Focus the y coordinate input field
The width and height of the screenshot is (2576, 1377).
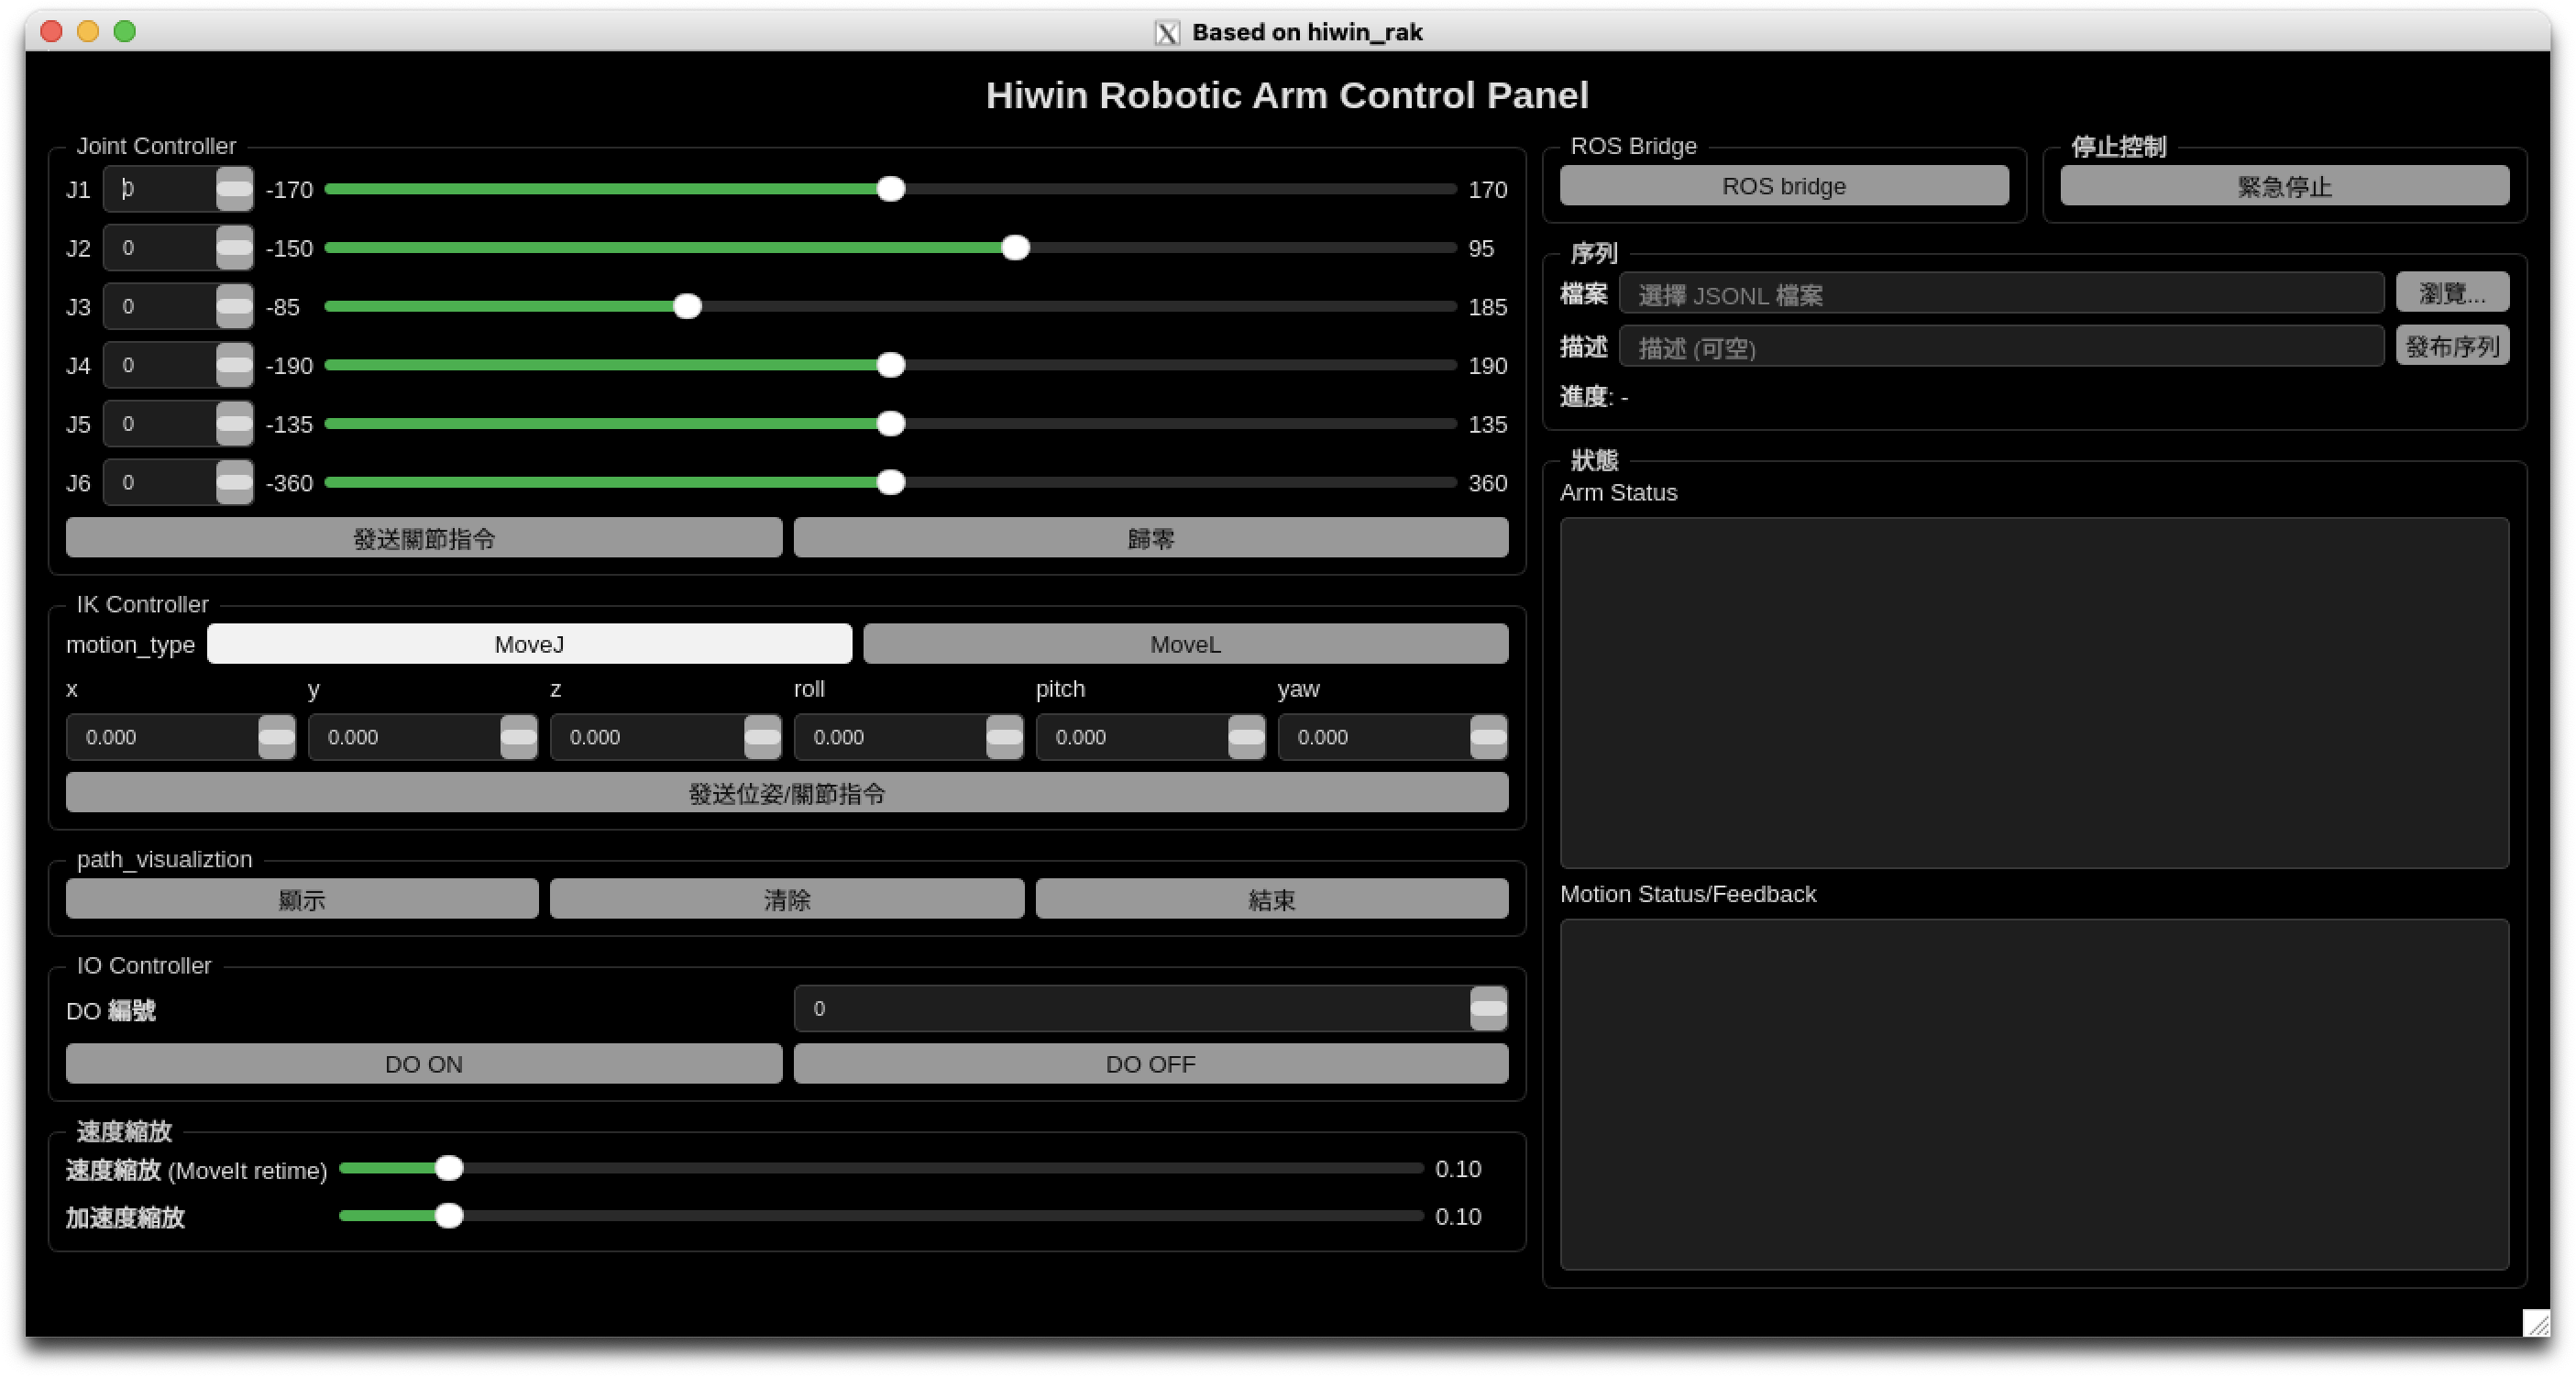(405, 738)
